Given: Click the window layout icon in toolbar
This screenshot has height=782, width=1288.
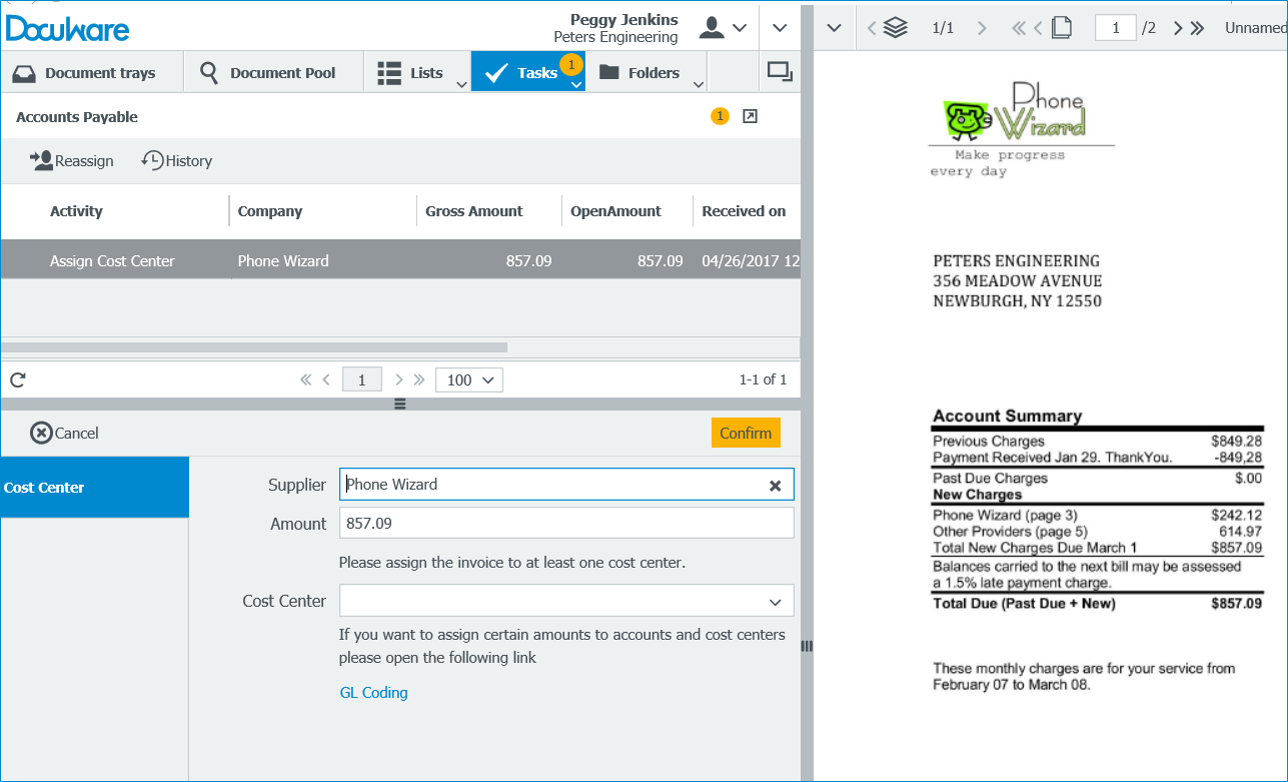Looking at the screenshot, I should (x=779, y=72).
